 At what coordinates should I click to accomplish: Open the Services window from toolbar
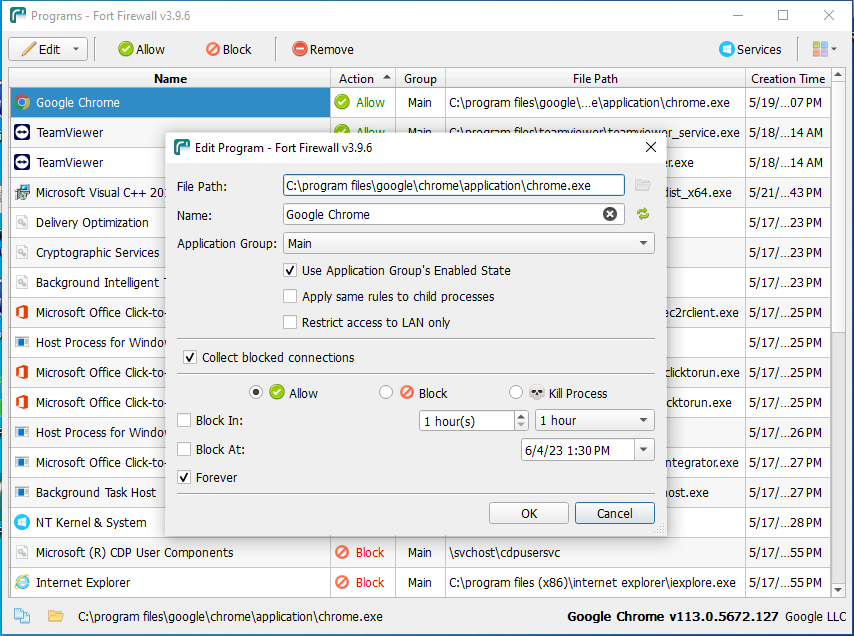[x=750, y=49]
